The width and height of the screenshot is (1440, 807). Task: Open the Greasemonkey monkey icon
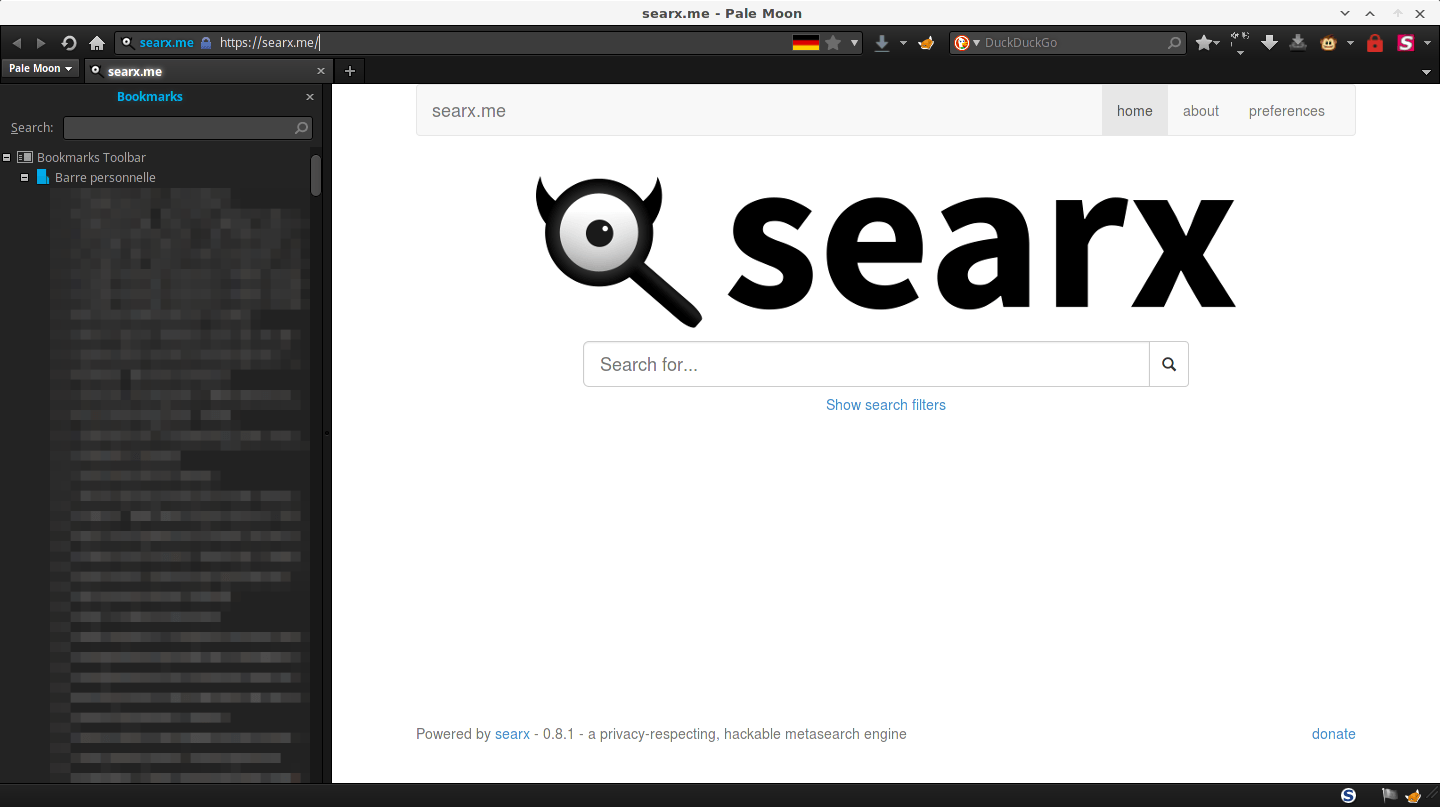click(1329, 43)
